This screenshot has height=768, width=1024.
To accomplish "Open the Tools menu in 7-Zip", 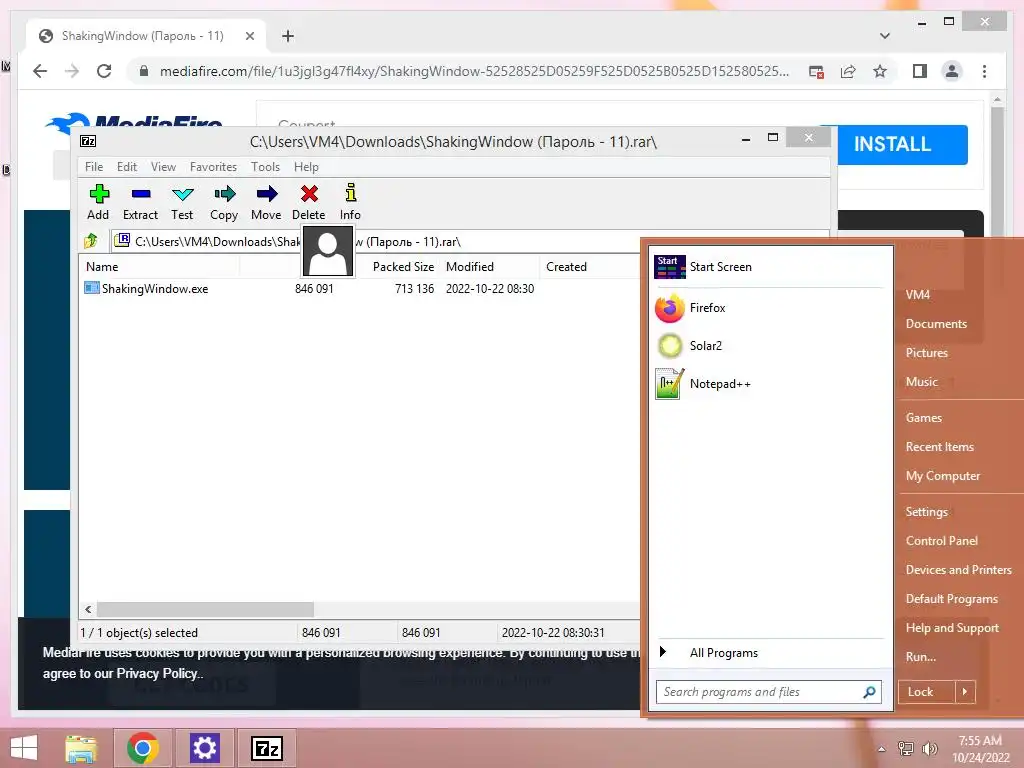I will [x=265, y=167].
